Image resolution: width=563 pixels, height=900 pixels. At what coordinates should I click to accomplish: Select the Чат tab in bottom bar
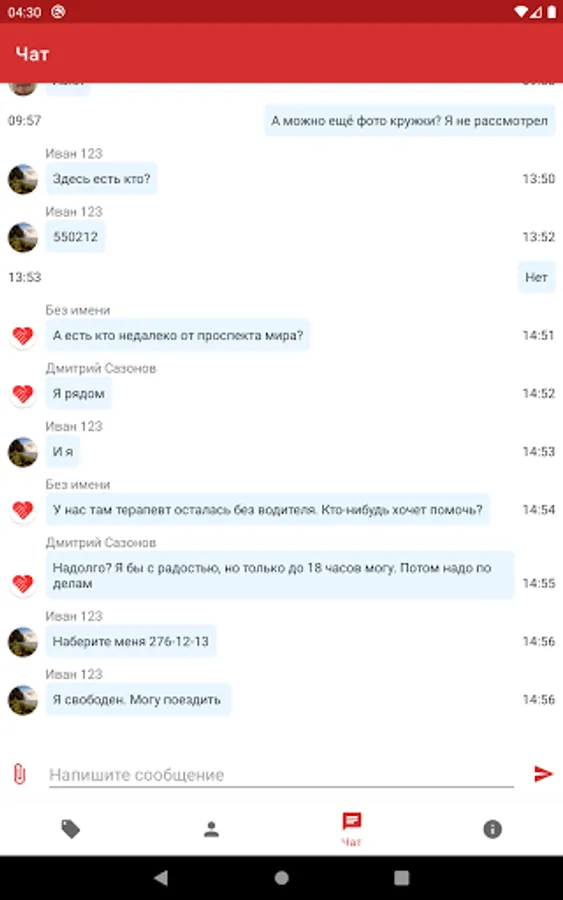click(351, 829)
